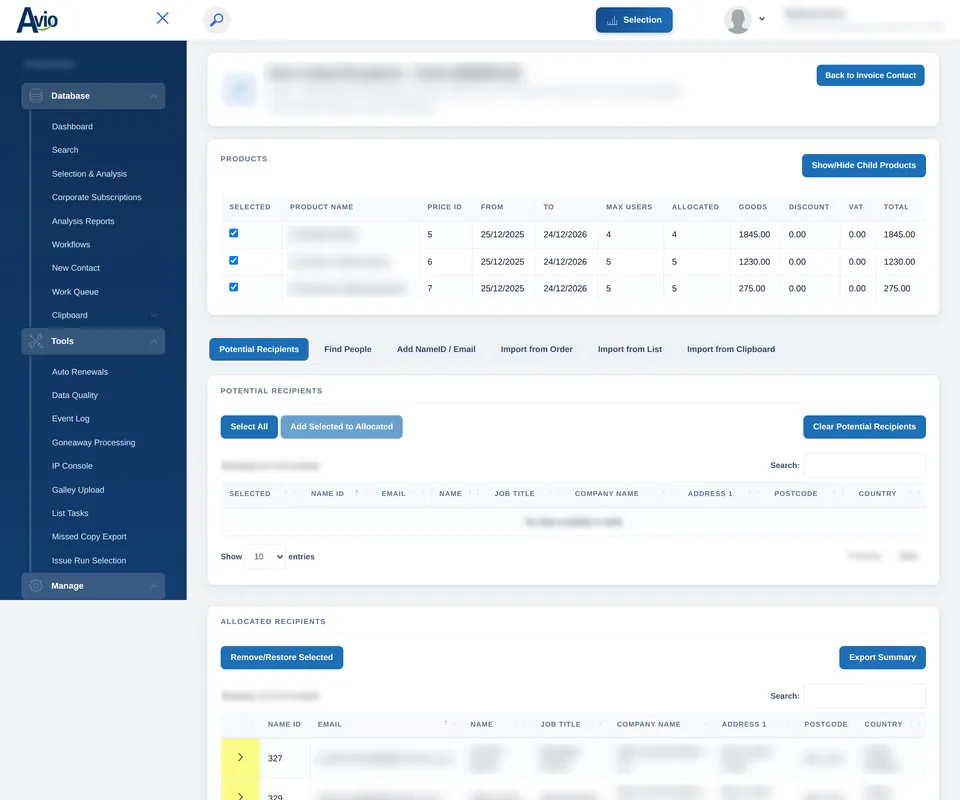Viewport: 960px width, 800px height.
Task: Open Analysis Reports
Action: [x=83, y=221]
